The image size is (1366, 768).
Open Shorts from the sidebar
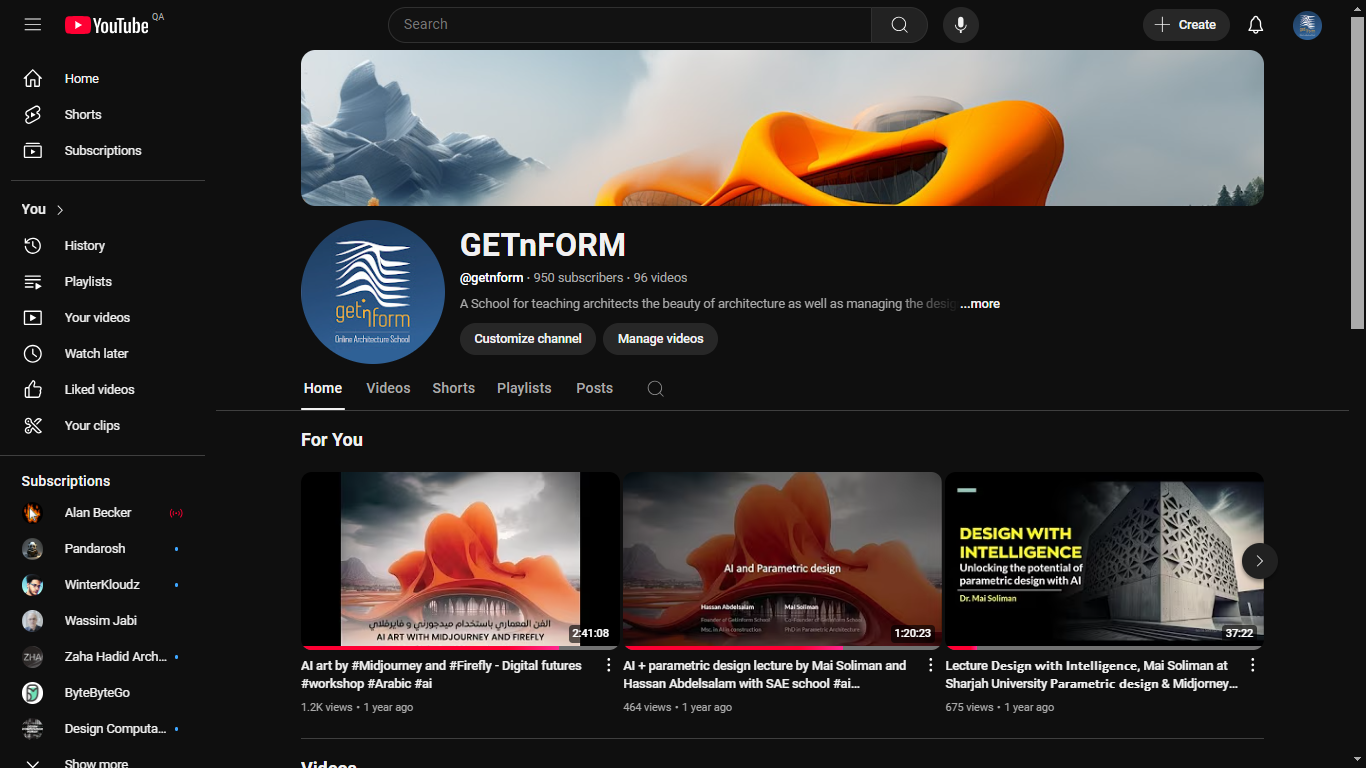(83, 115)
